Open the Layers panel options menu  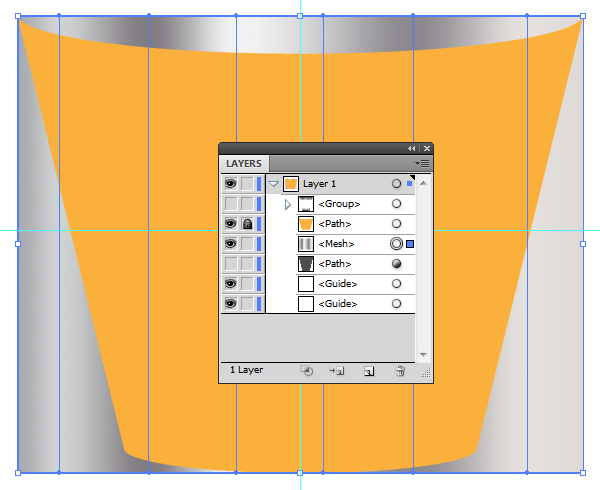(422, 164)
